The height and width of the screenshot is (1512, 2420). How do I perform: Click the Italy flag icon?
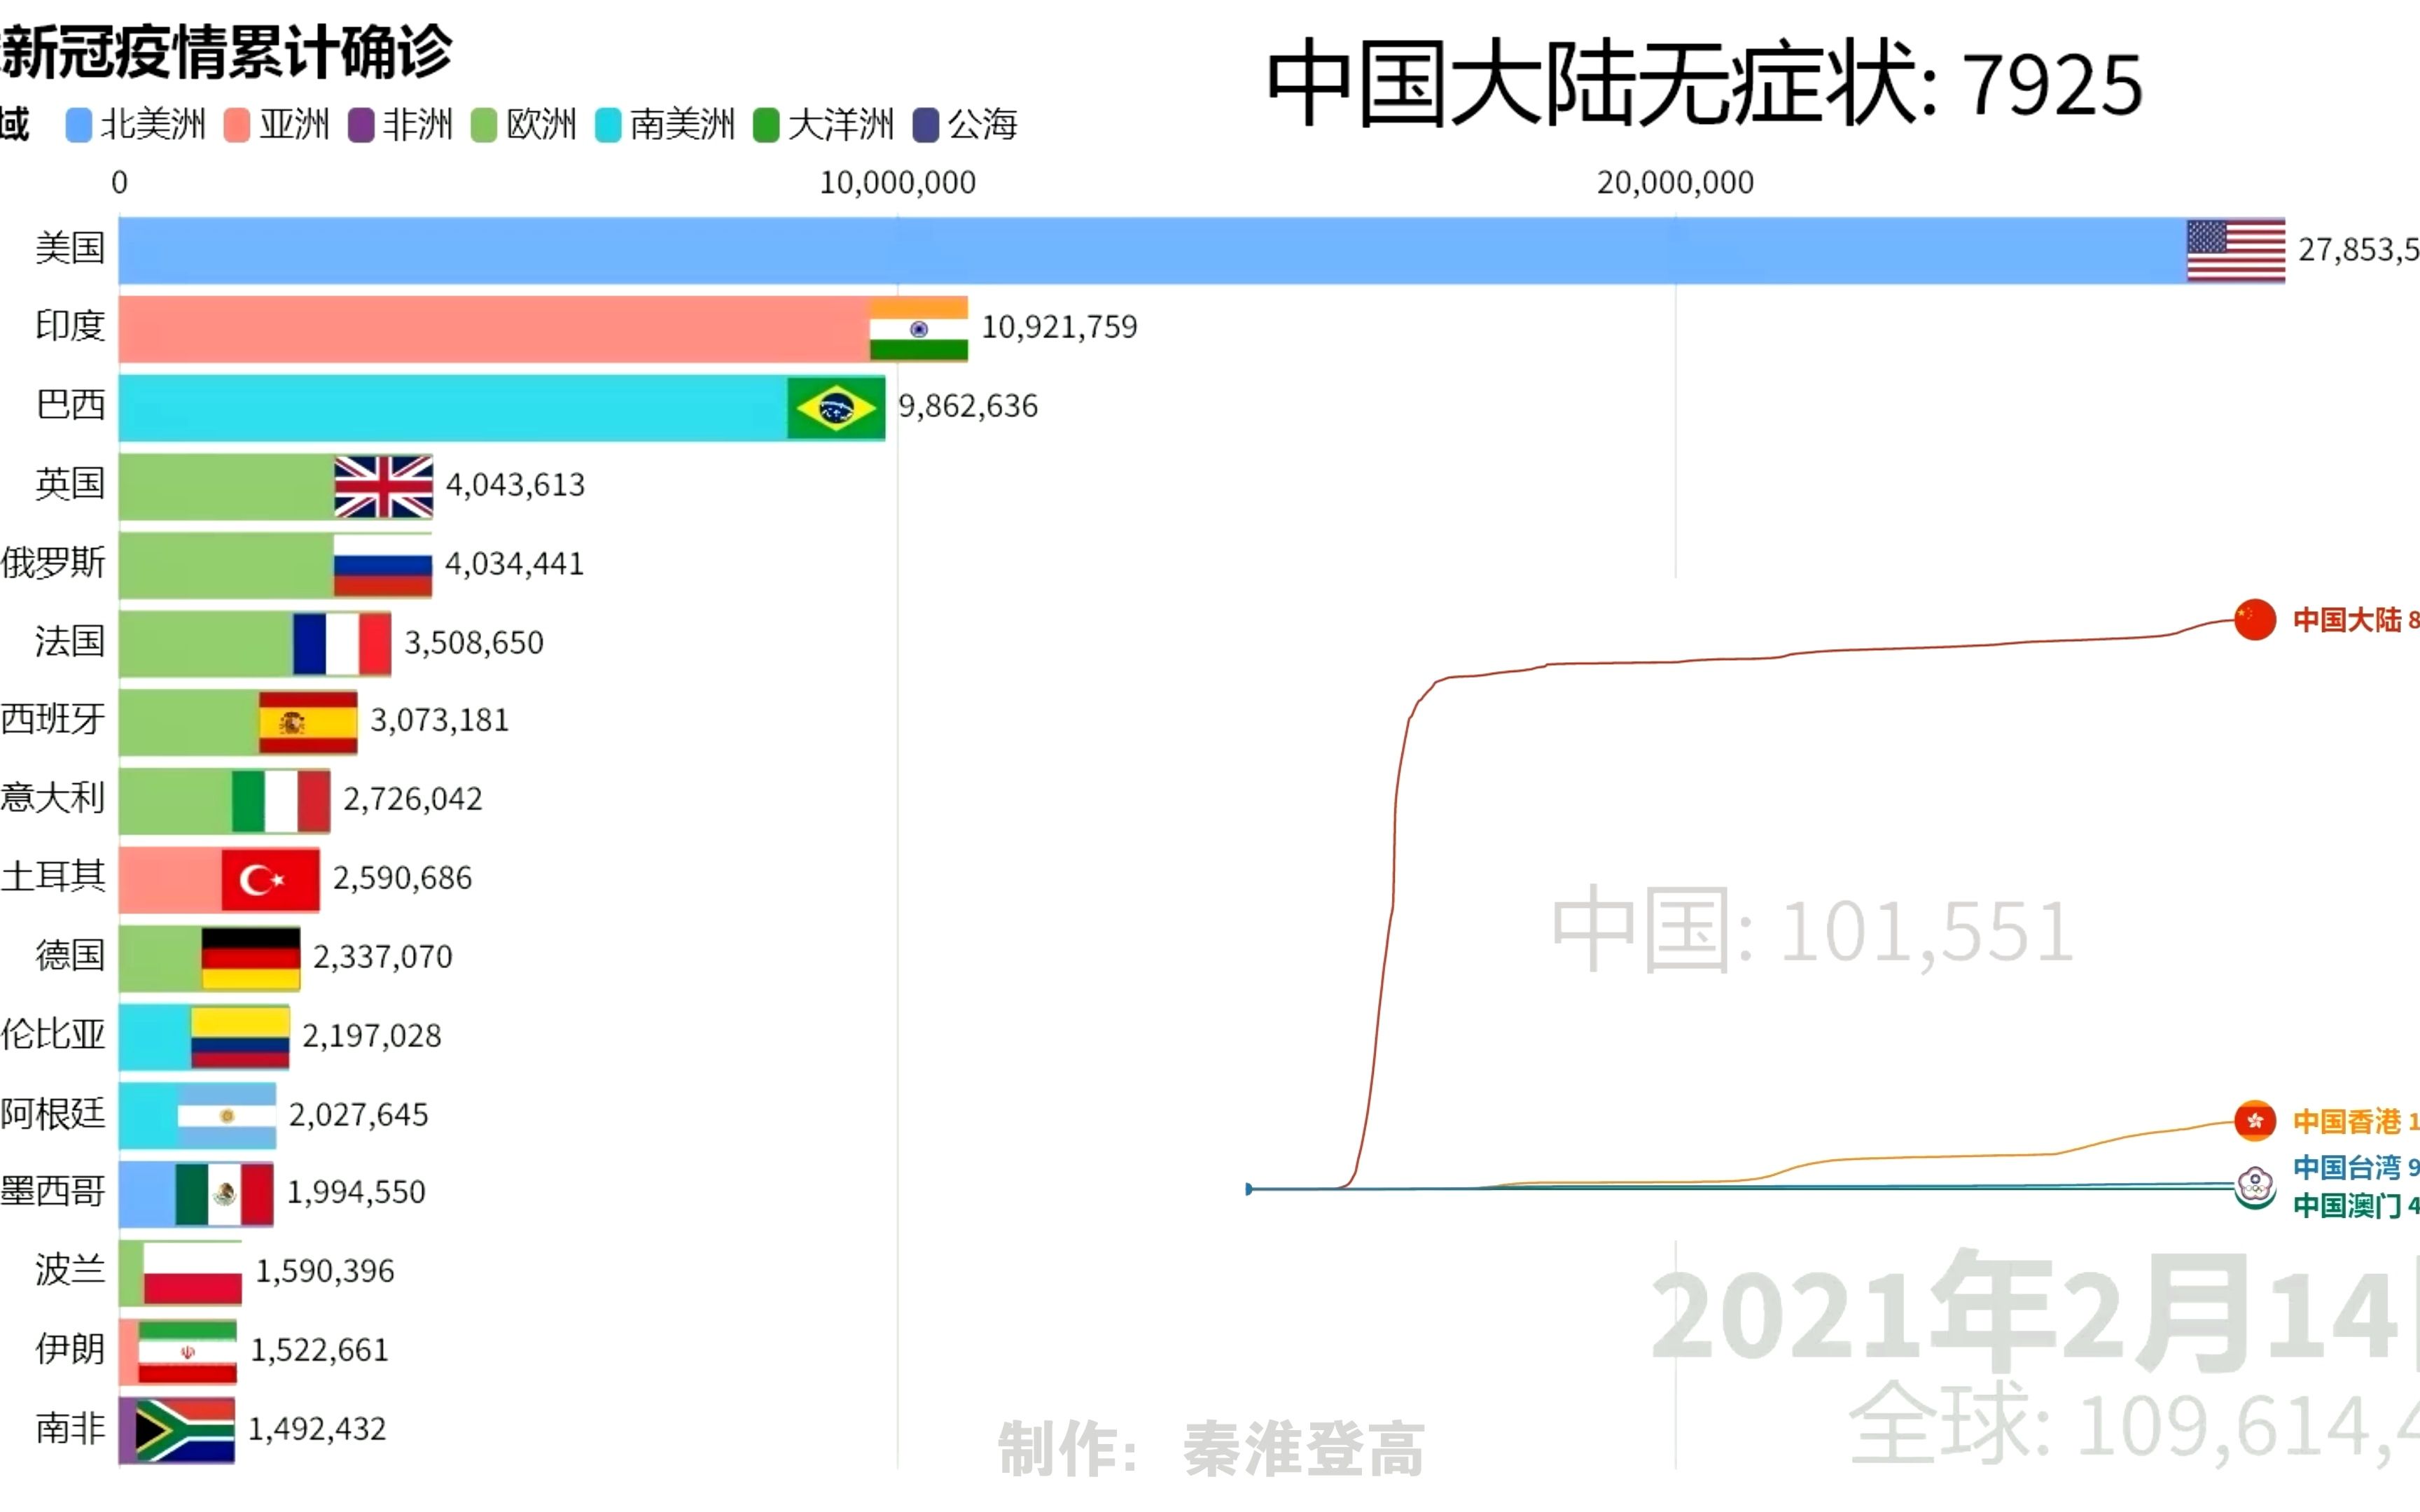click(x=281, y=801)
